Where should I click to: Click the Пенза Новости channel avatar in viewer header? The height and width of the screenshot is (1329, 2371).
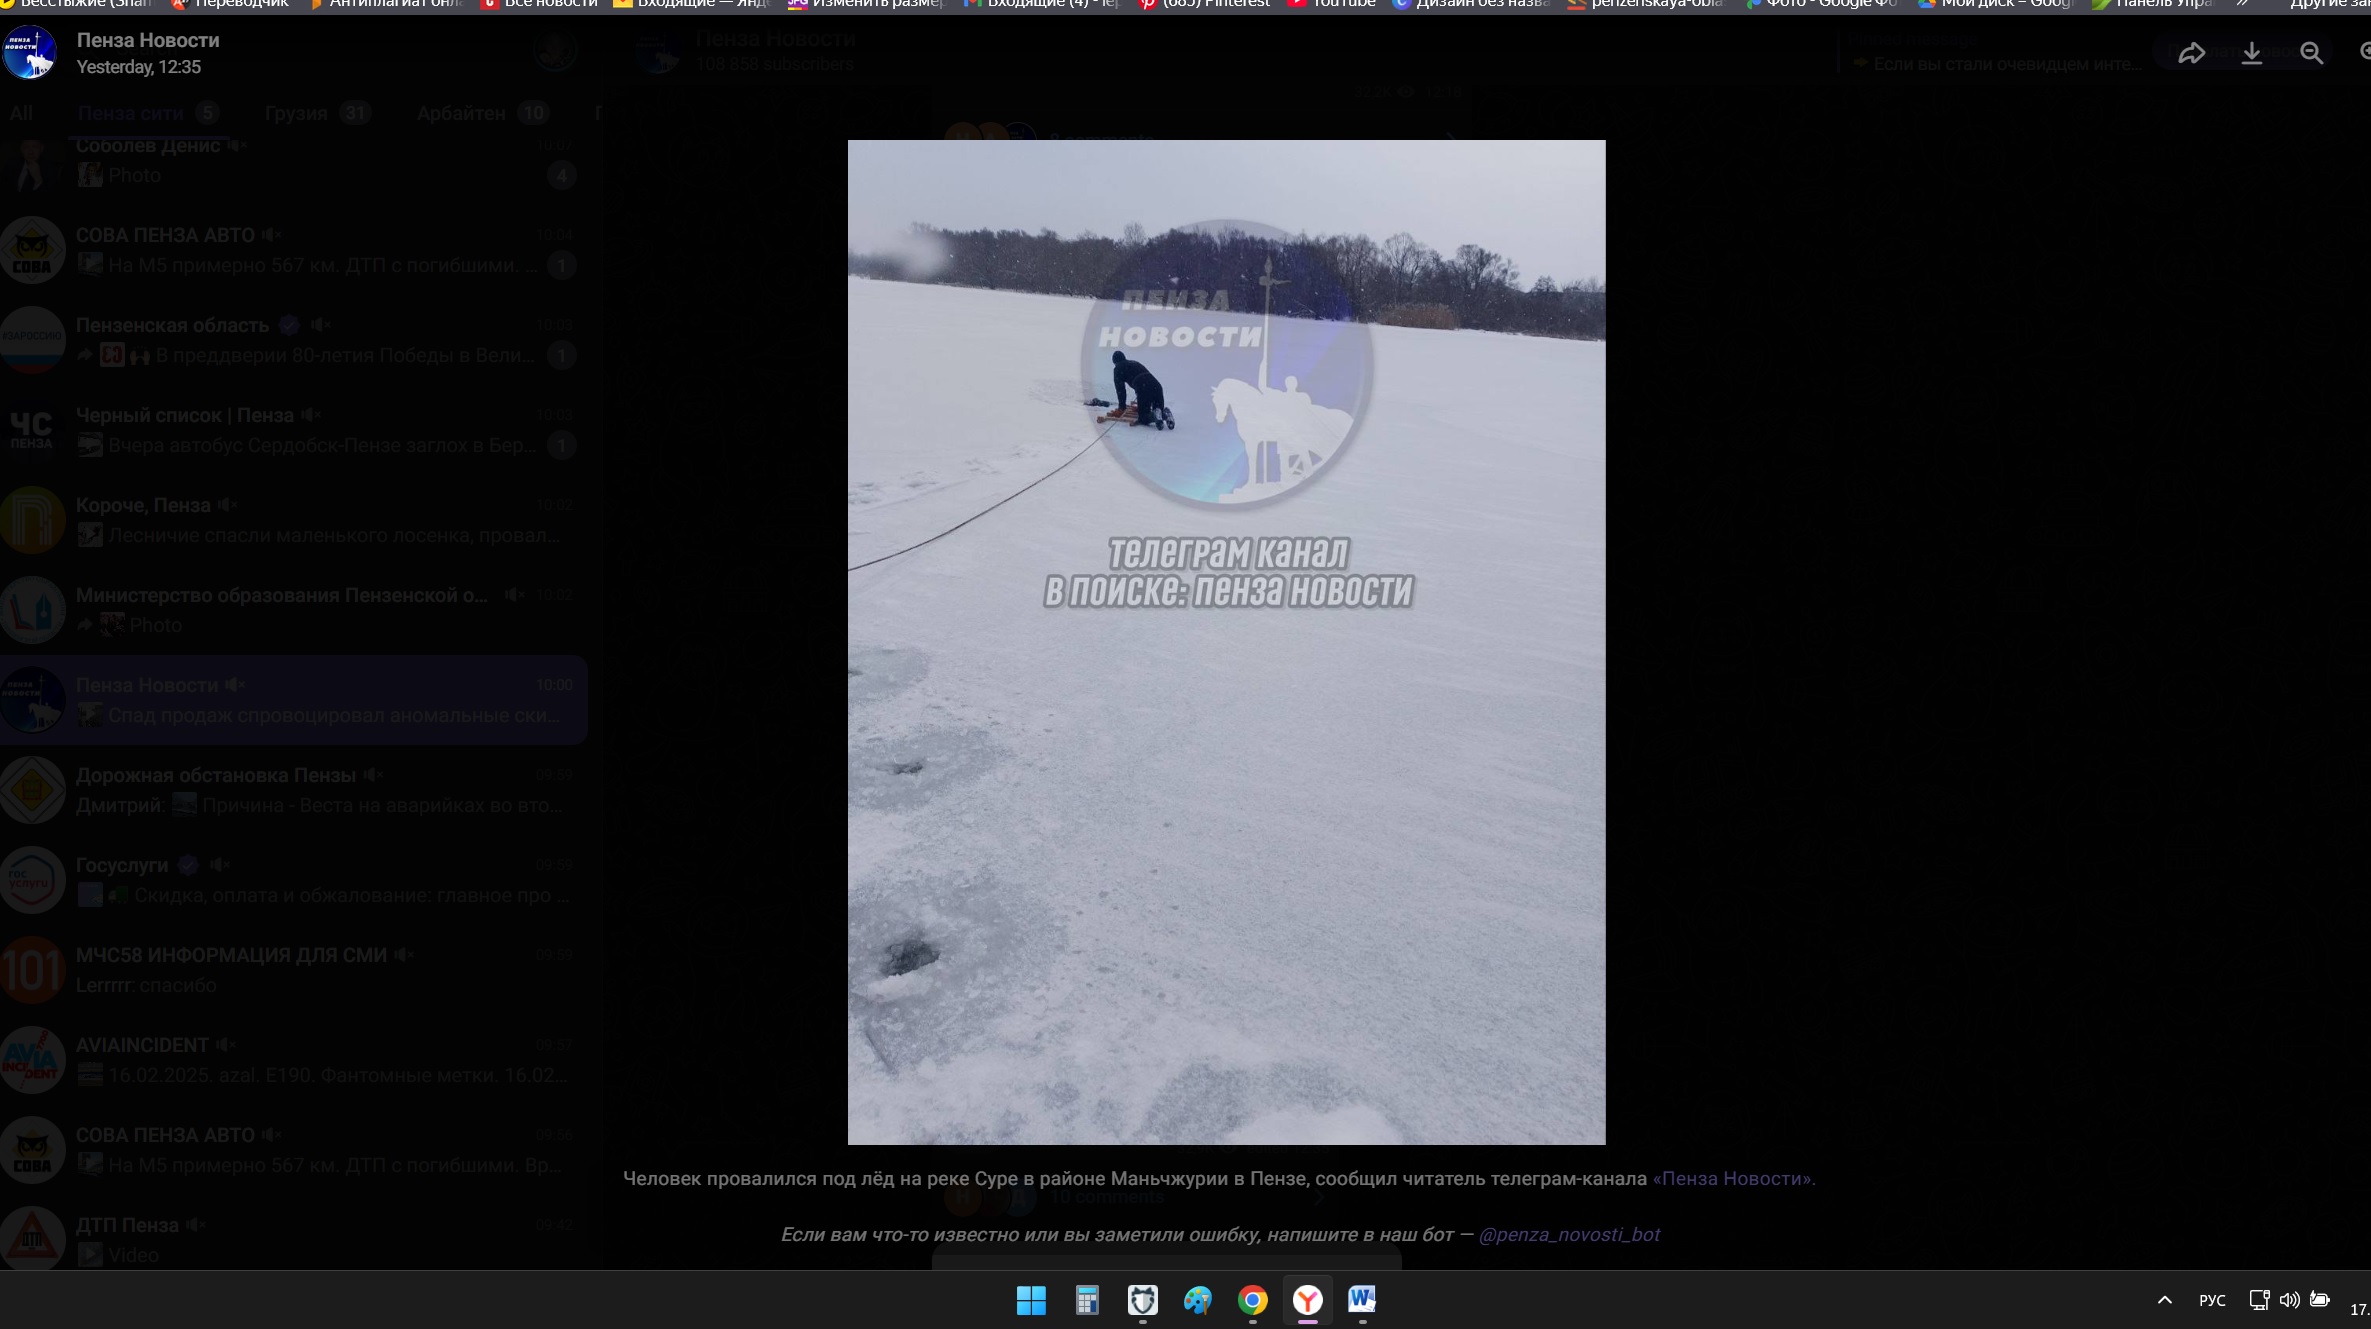click(30, 52)
